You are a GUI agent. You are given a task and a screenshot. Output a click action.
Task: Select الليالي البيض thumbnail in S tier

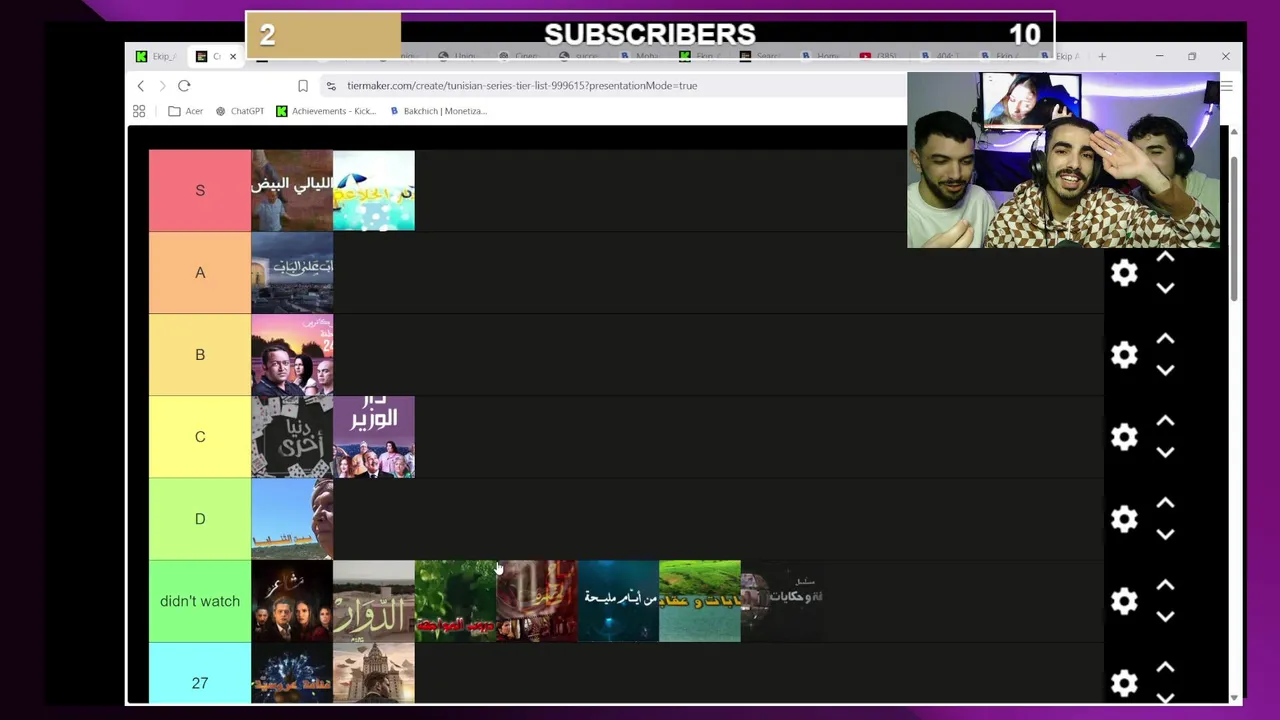pos(292,190)
